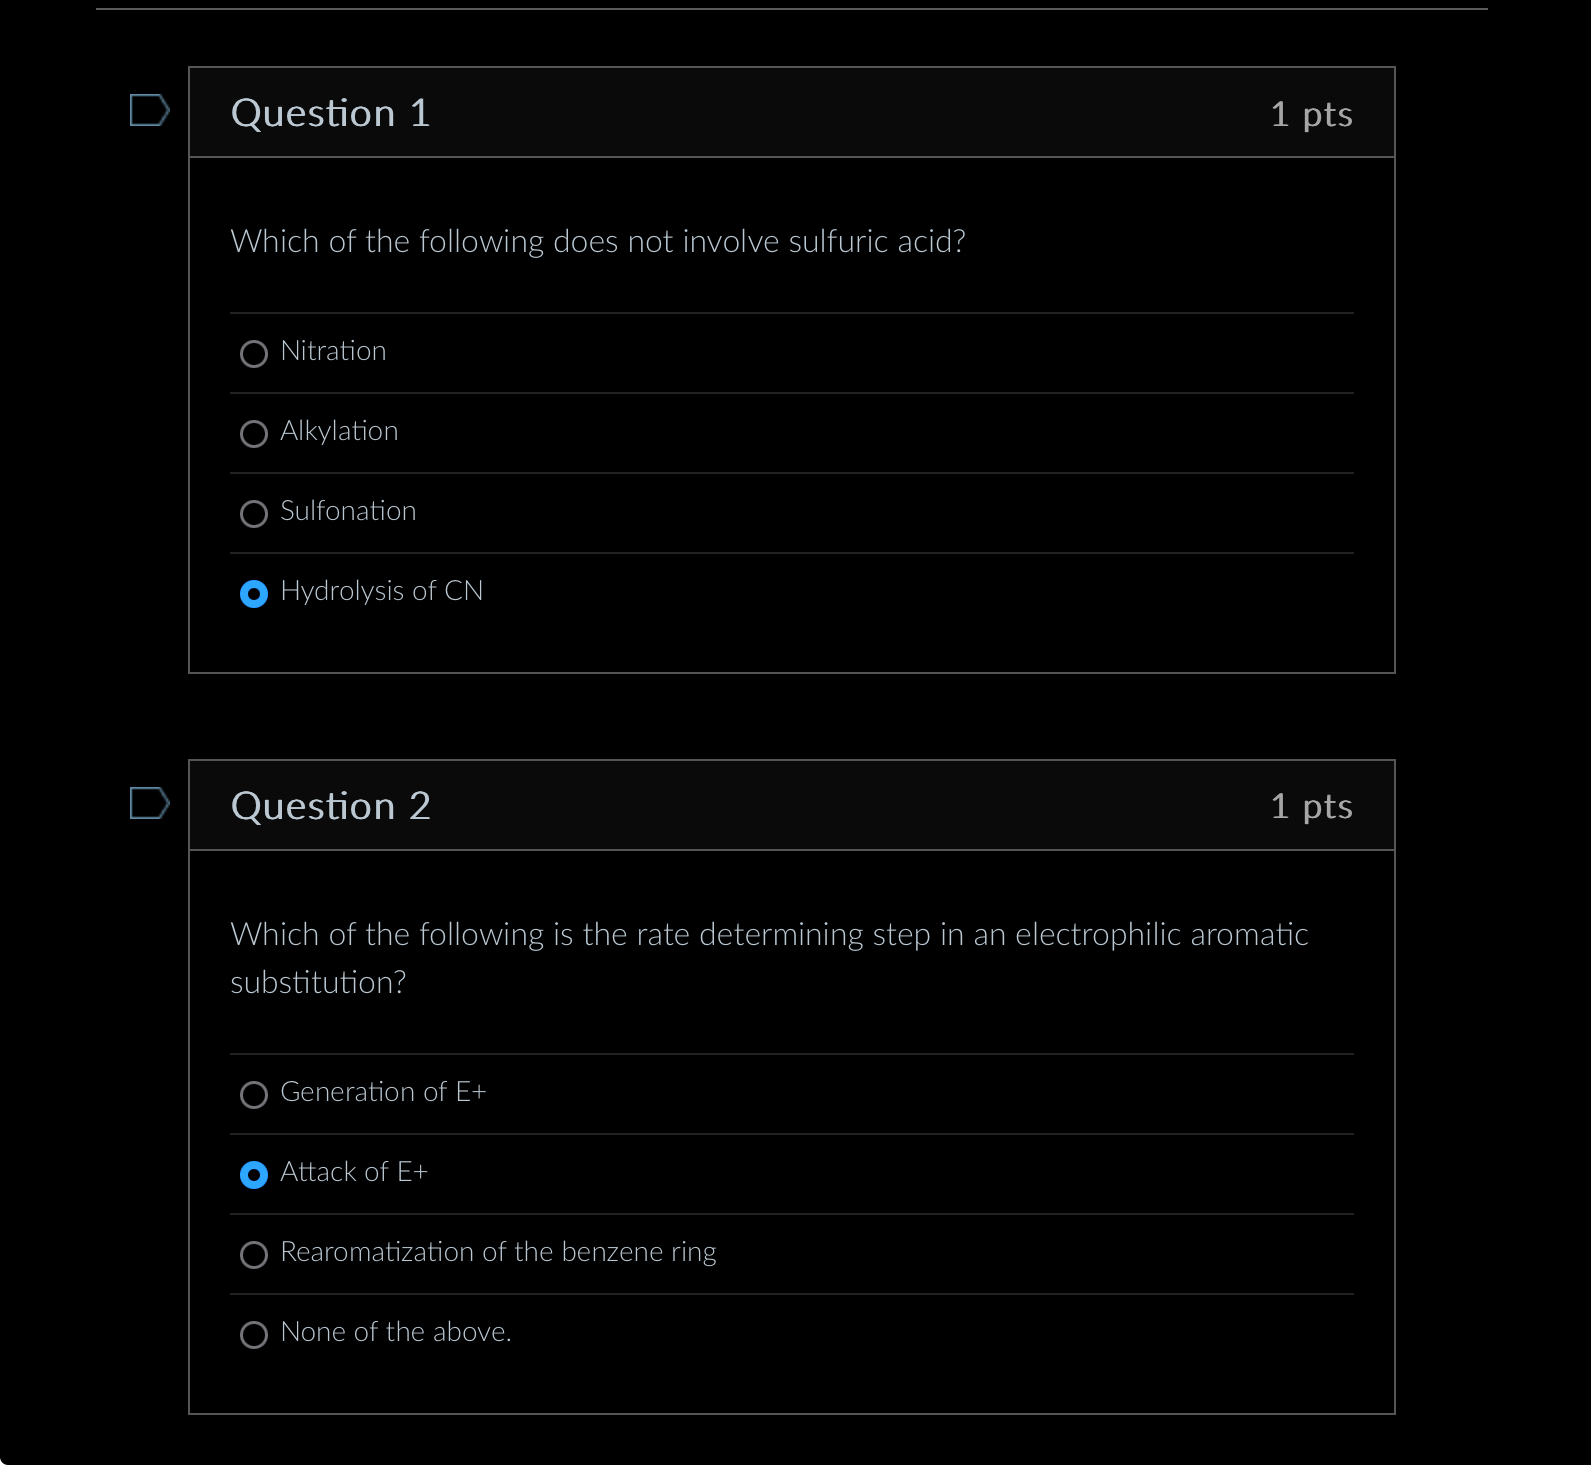Select Rearomatization of the benzene ring
Screen dimensions: 1591x1465
(254, 1255)
